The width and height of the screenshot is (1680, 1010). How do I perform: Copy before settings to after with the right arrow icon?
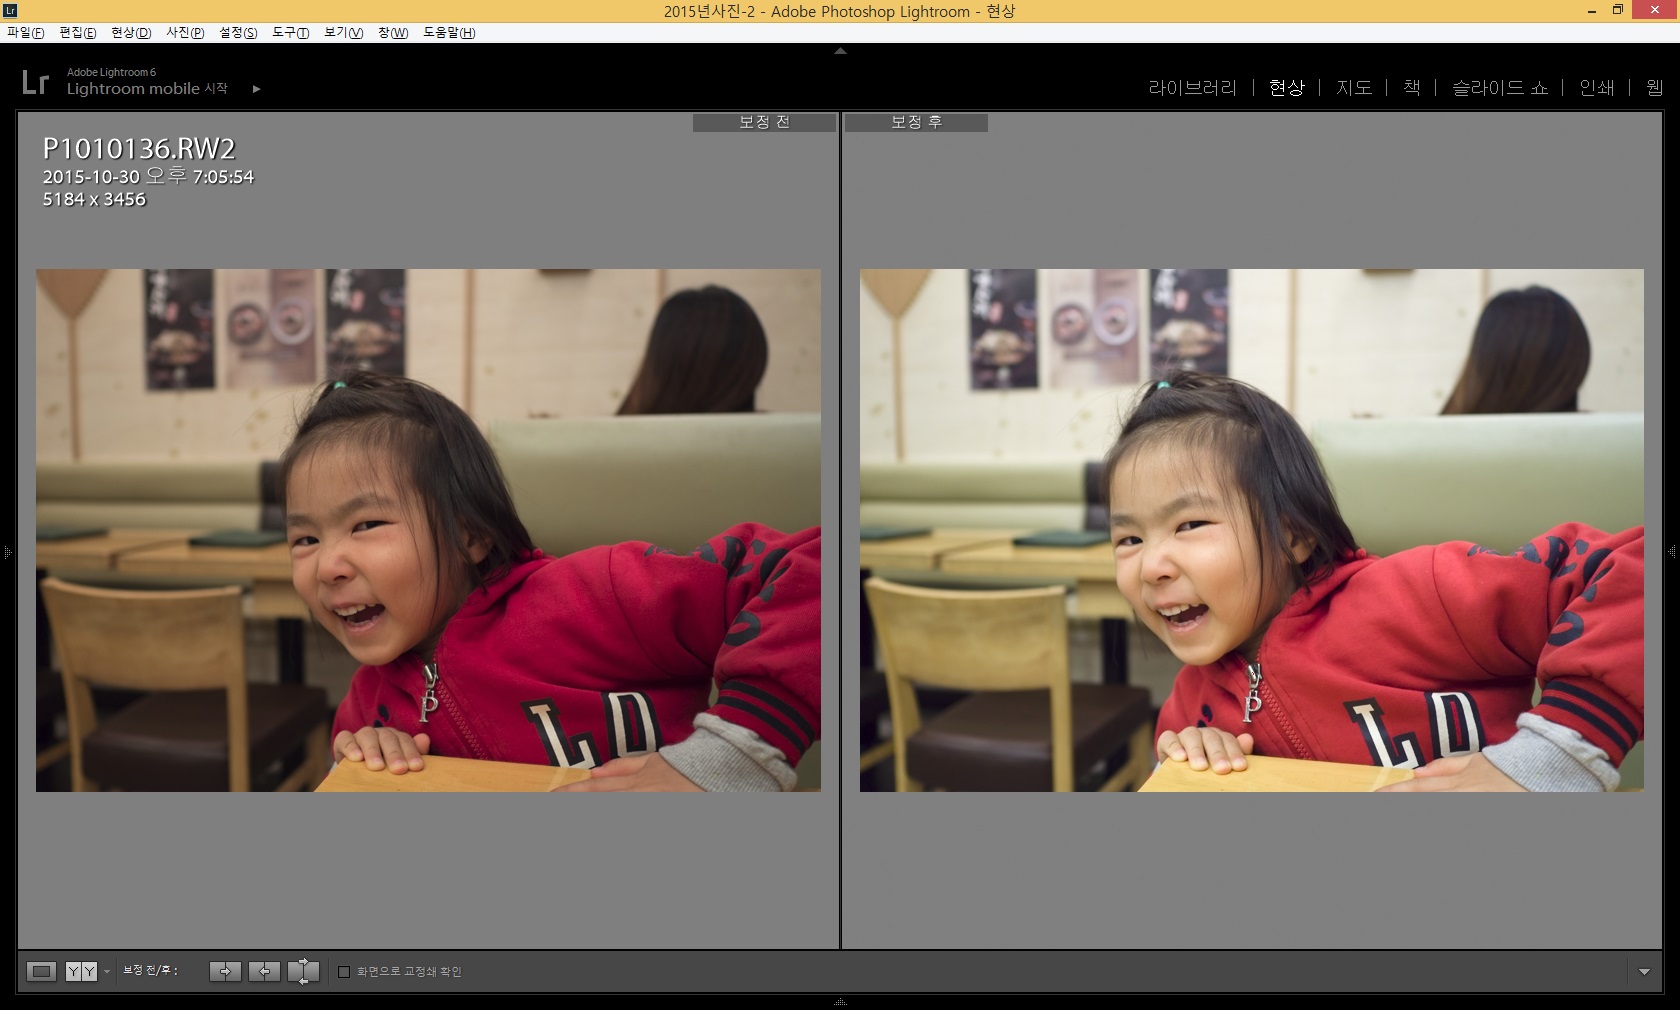click(x=225, y=971)
